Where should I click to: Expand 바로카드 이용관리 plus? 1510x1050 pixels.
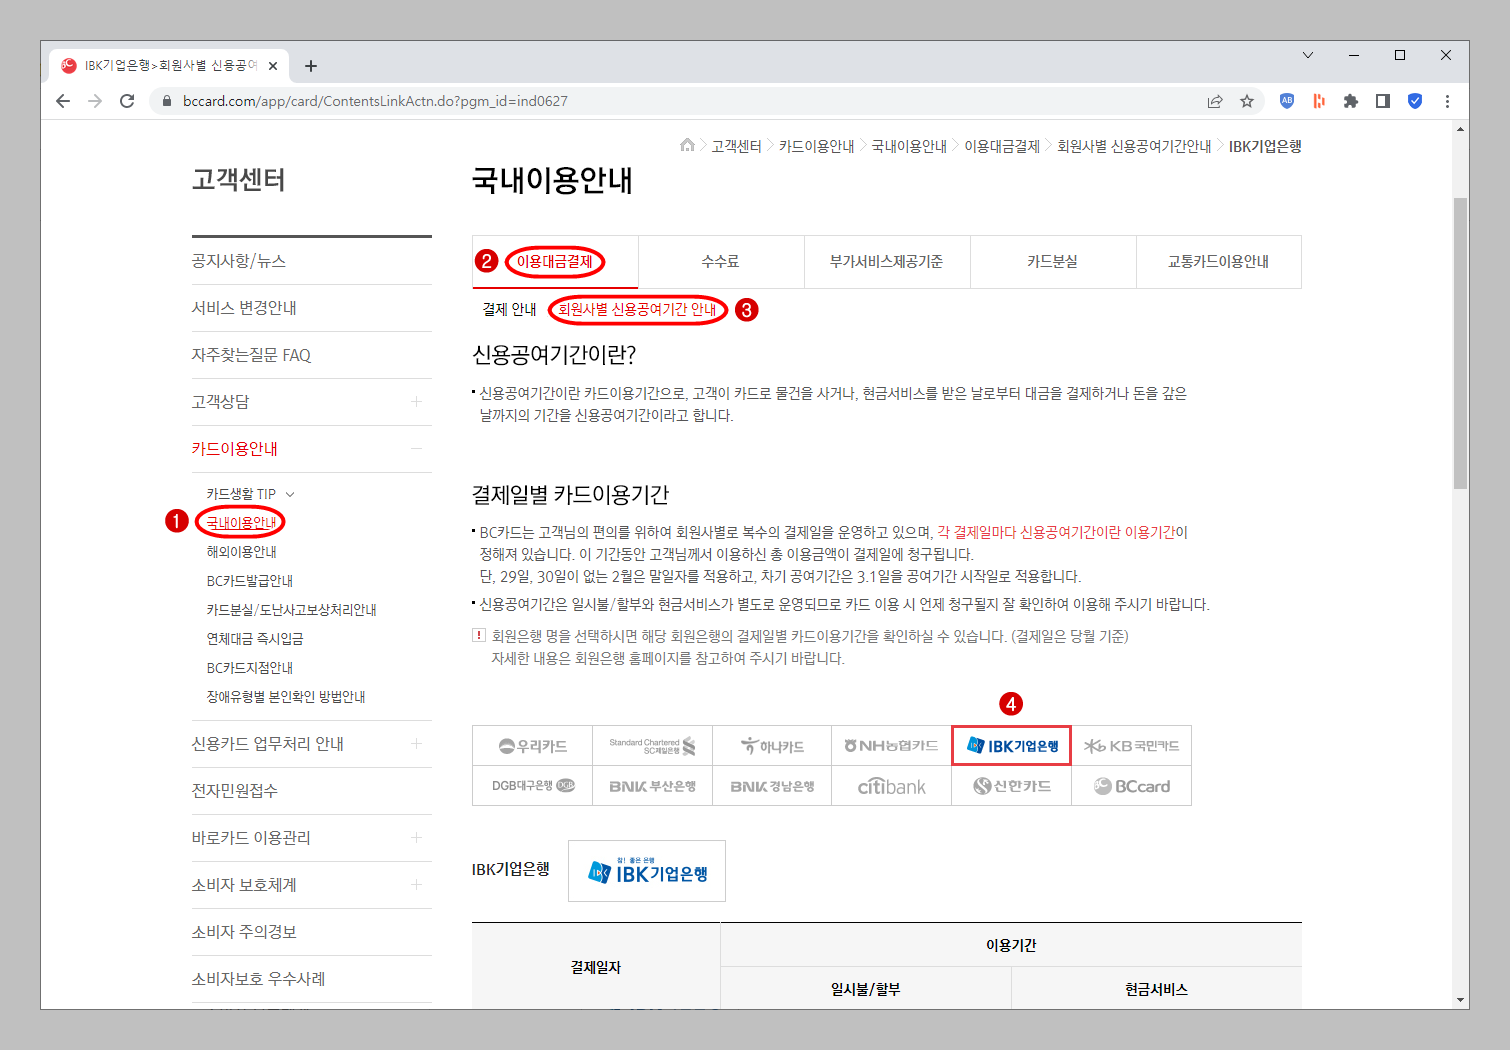[x=416, y=838]
